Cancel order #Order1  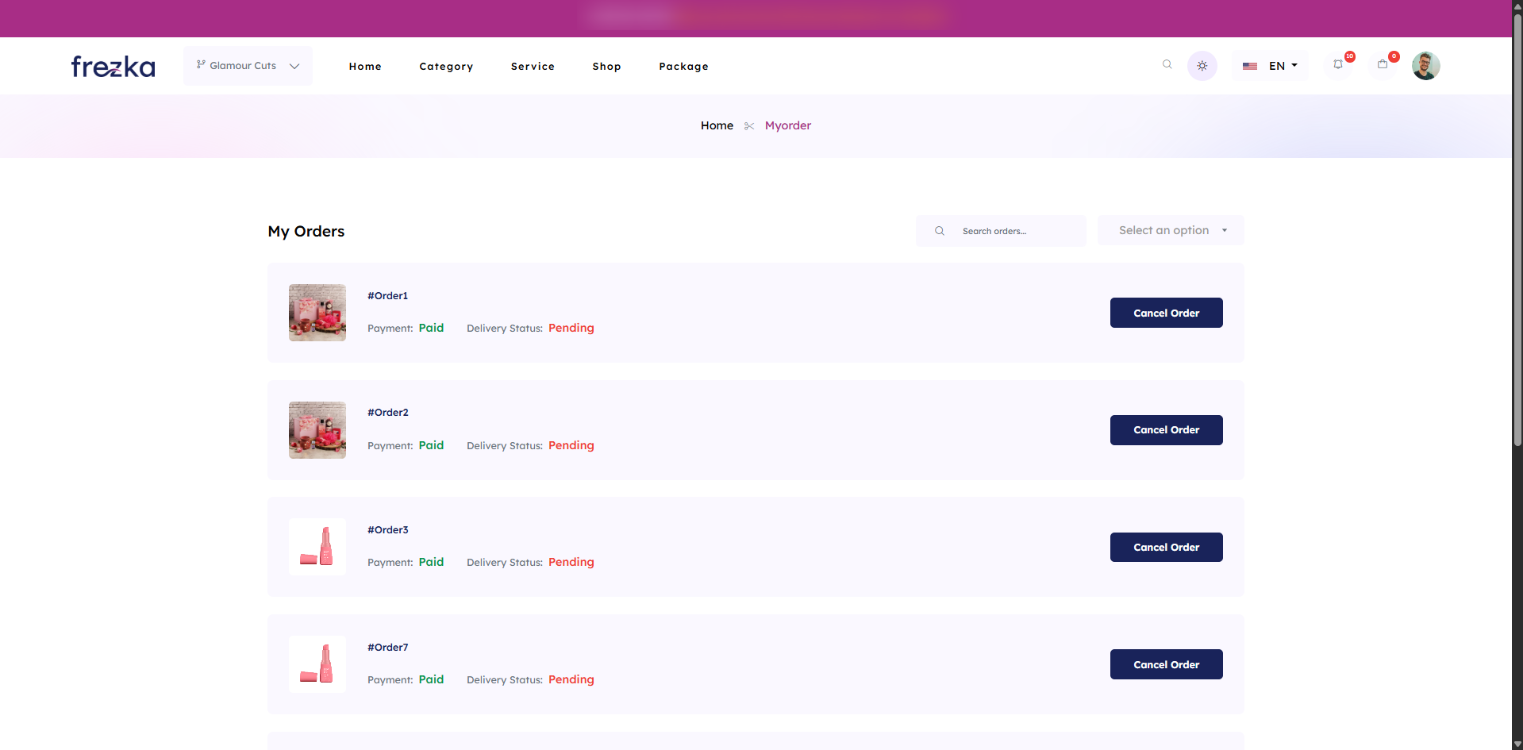(x=1166, y=313)
